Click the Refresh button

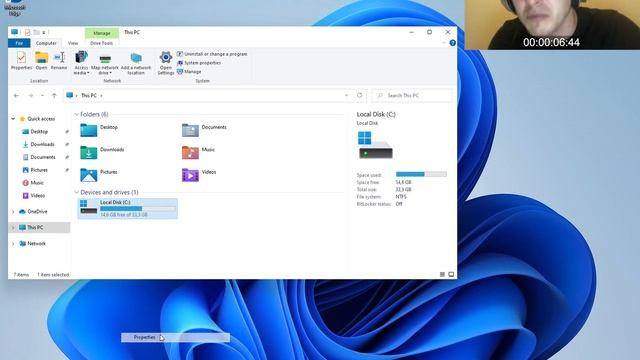click(x=359, y=96)
